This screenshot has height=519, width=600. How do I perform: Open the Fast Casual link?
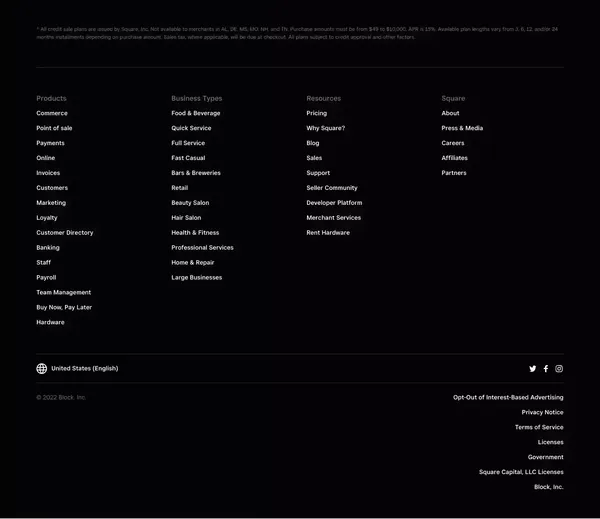click(188, 158)
